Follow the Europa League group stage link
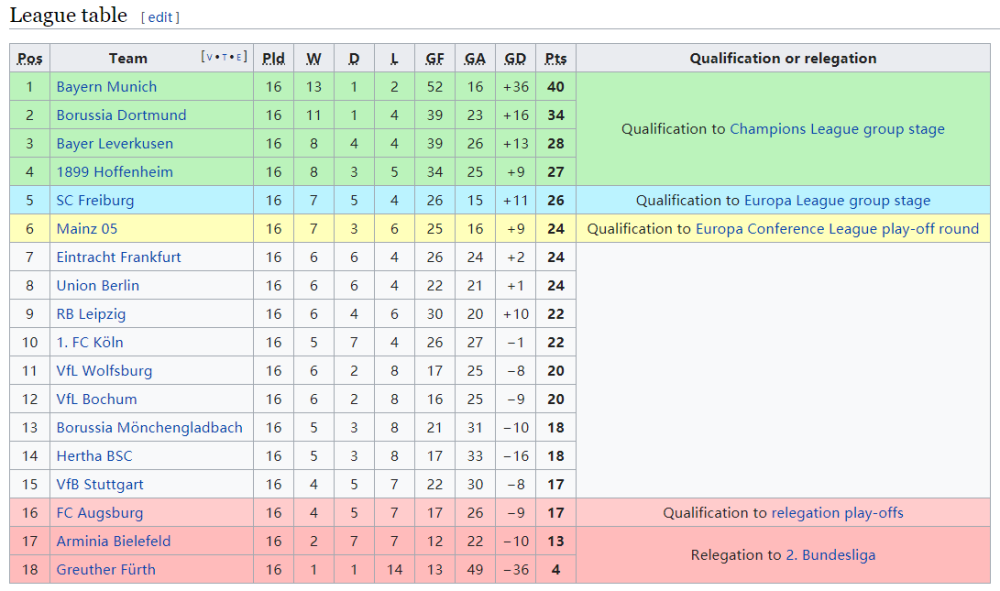Viewport: 1000px width, 591px height. pyautogui.click(x=837, y=200)
